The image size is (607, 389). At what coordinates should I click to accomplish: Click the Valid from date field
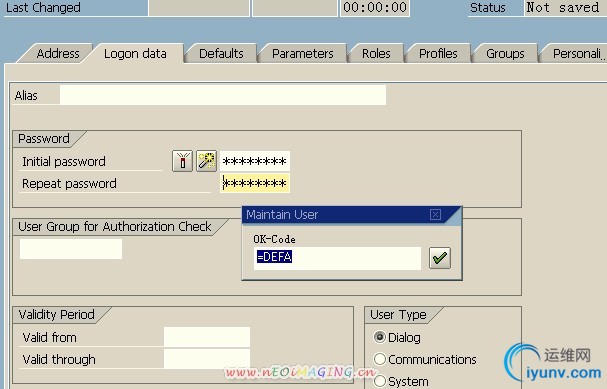tap(207, 337)
